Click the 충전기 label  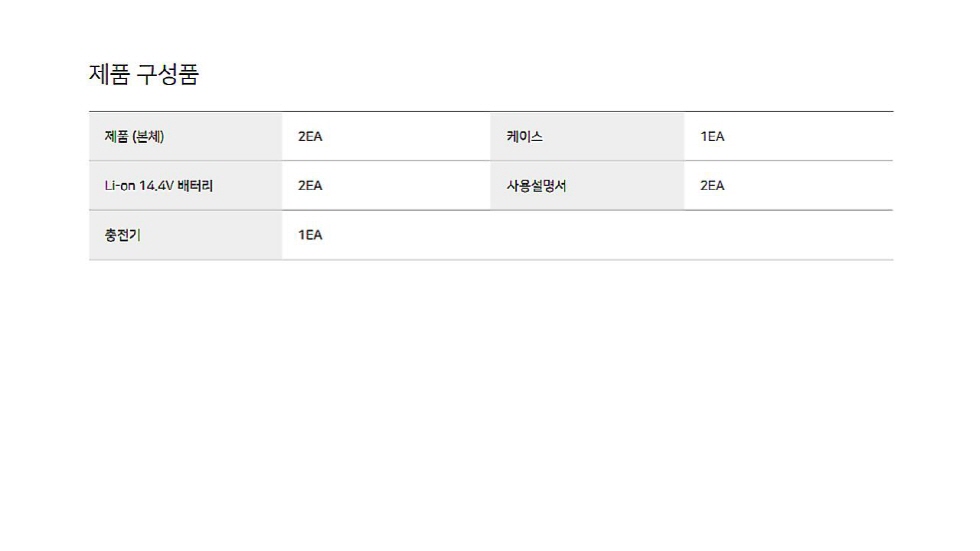point(122,235)
